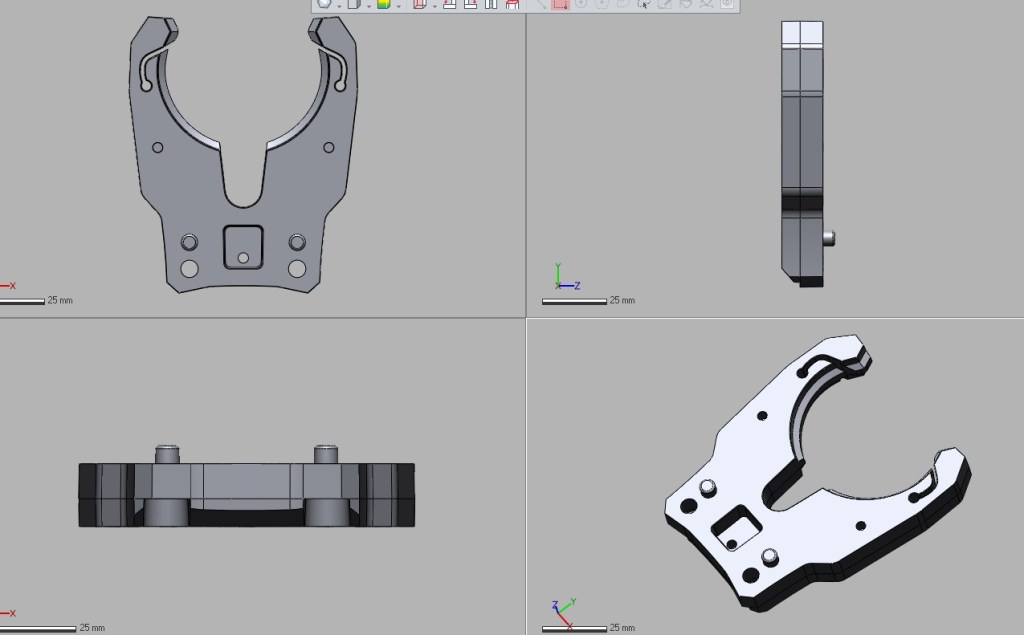Click the green-yellow shaded cube icon
Viewport: 1024px width, 635px height.
click(383, 4)
